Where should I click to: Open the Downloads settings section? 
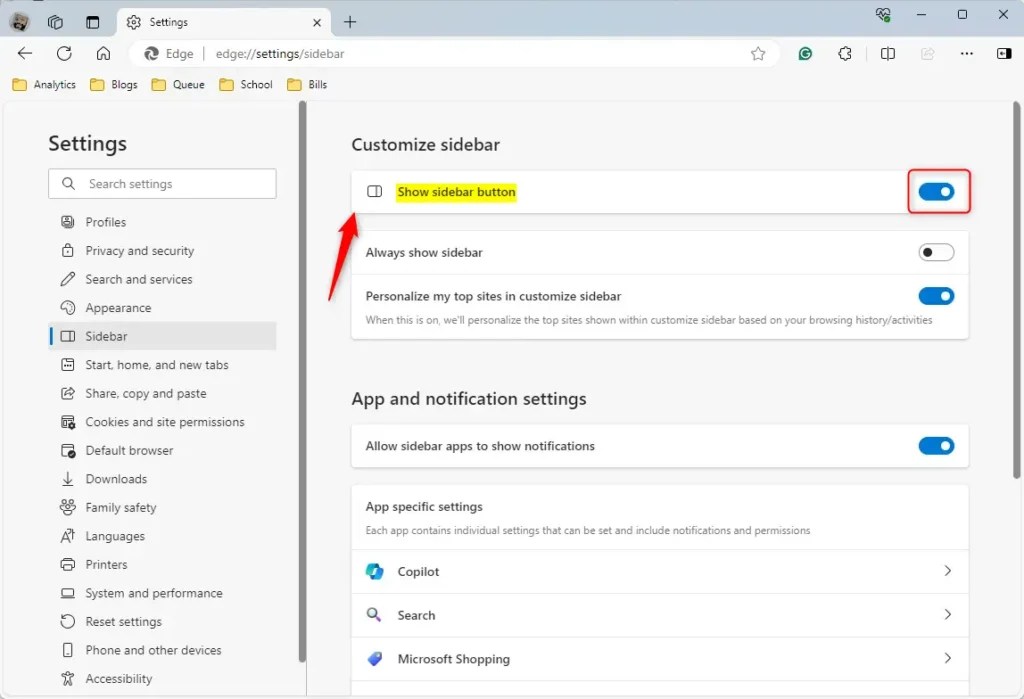(x=116, y=479)
